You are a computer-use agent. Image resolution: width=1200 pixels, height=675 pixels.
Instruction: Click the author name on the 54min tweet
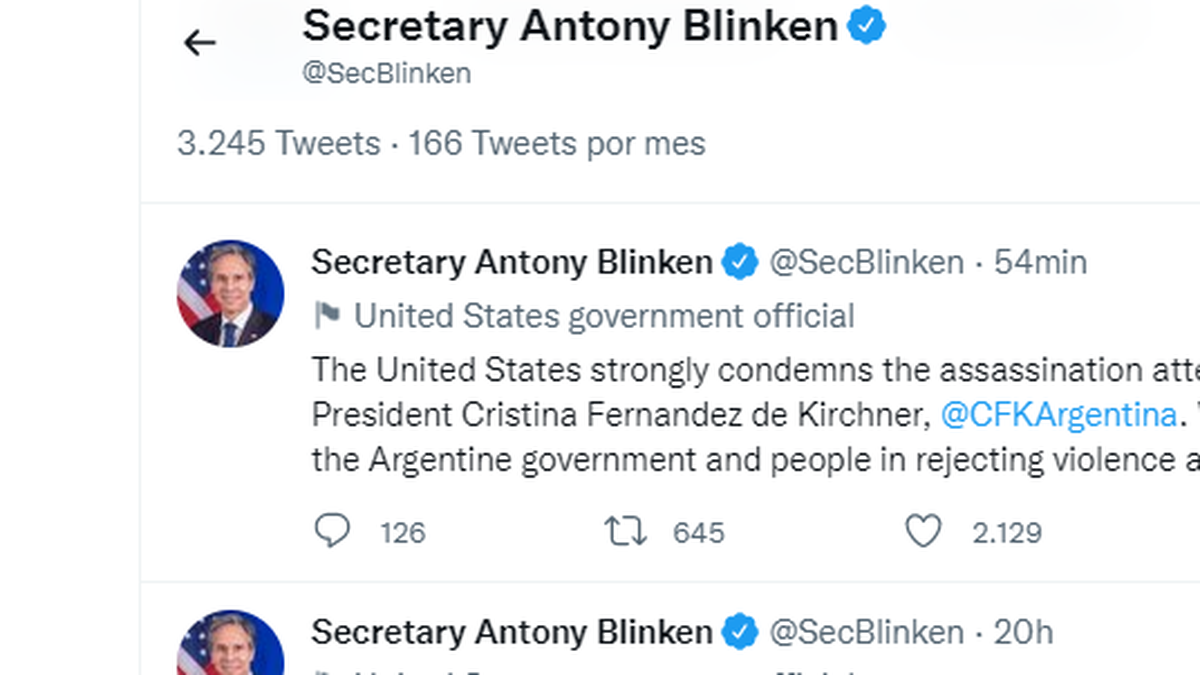[x=511, y=263]
